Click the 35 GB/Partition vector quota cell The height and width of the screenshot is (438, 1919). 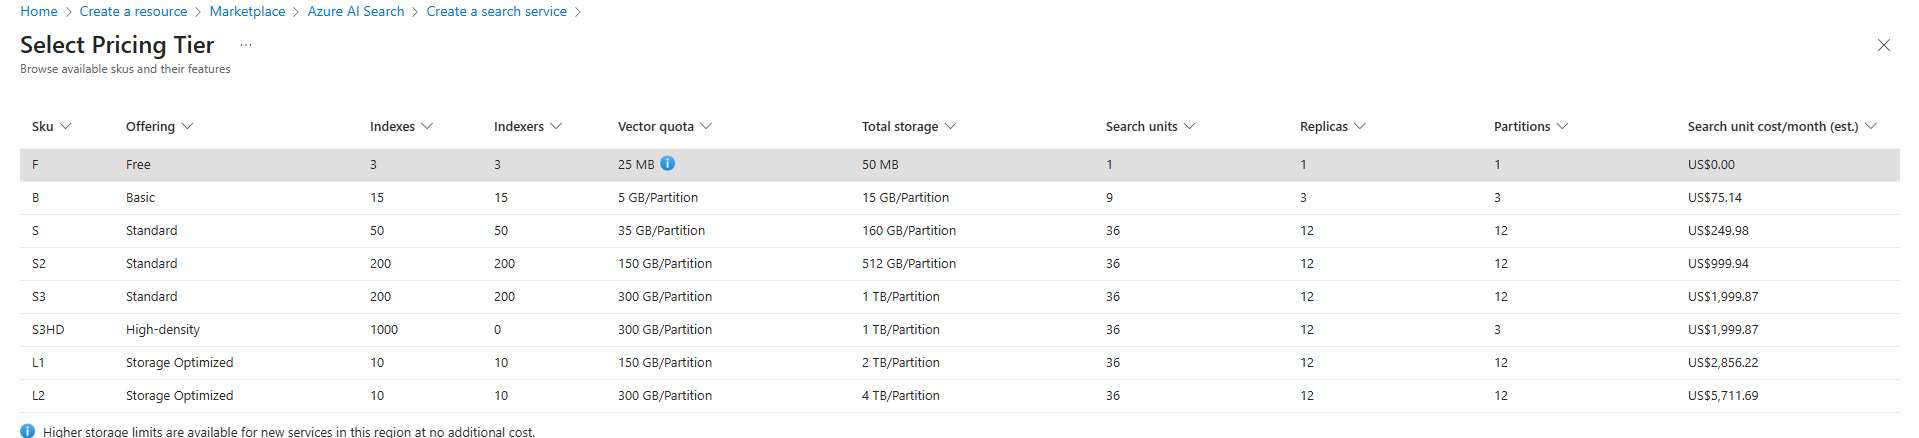(x=661, y=231)
